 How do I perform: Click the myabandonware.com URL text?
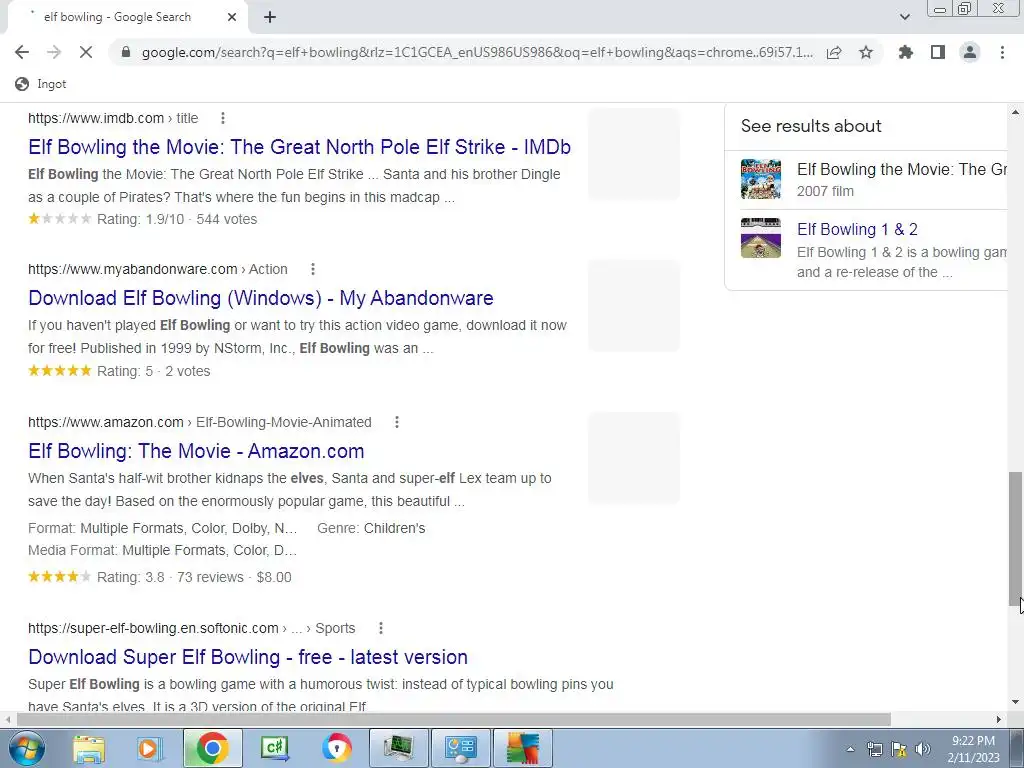click(157, 269)
